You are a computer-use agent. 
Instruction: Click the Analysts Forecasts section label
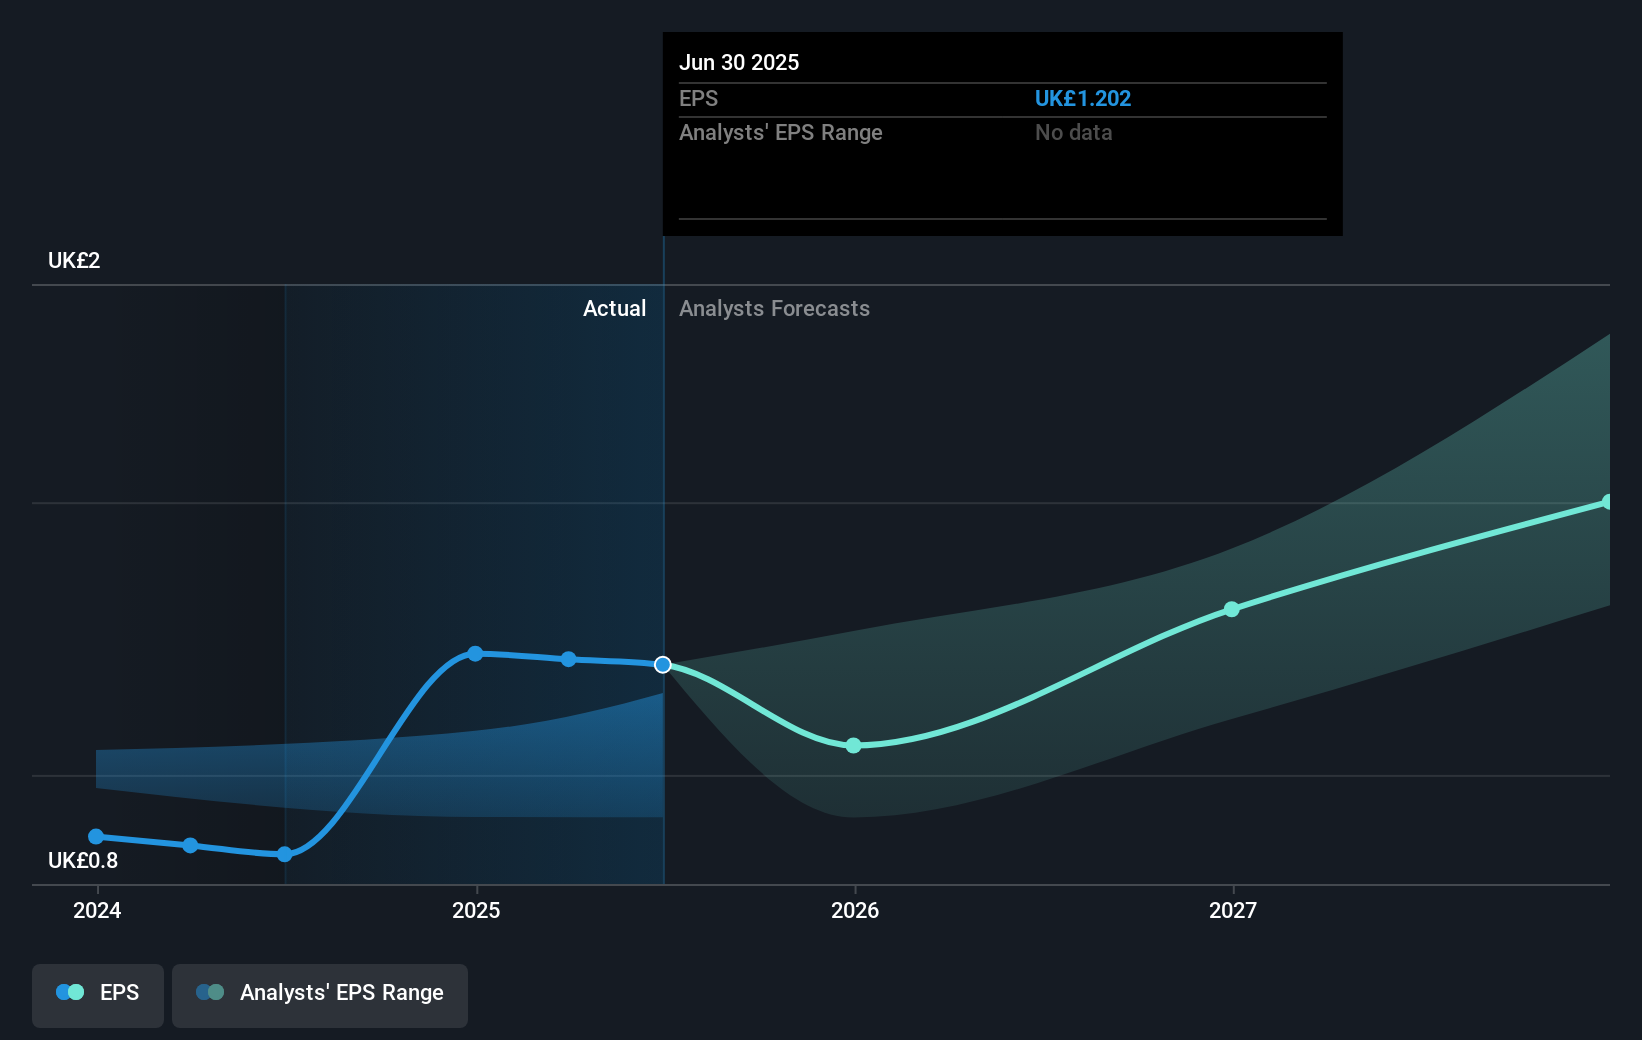[x=774, y=308]
